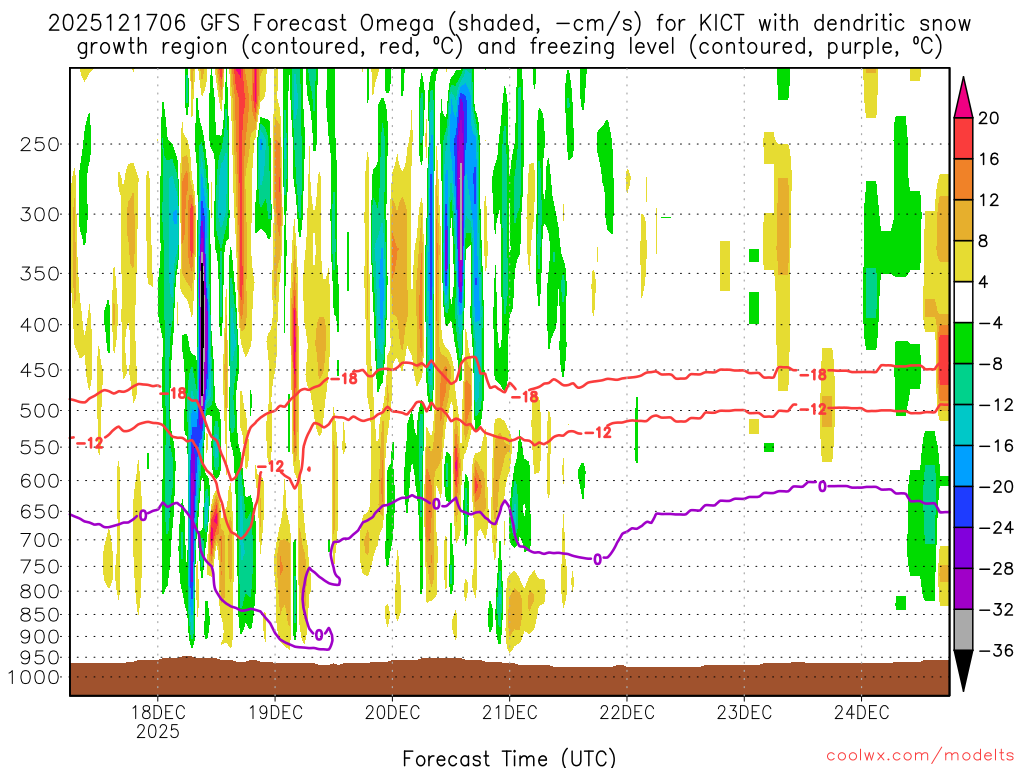The width and height of the screenshot is (1024, 768).
Task: Click the 250 pressure level axis label
Action: click(40, 144)
